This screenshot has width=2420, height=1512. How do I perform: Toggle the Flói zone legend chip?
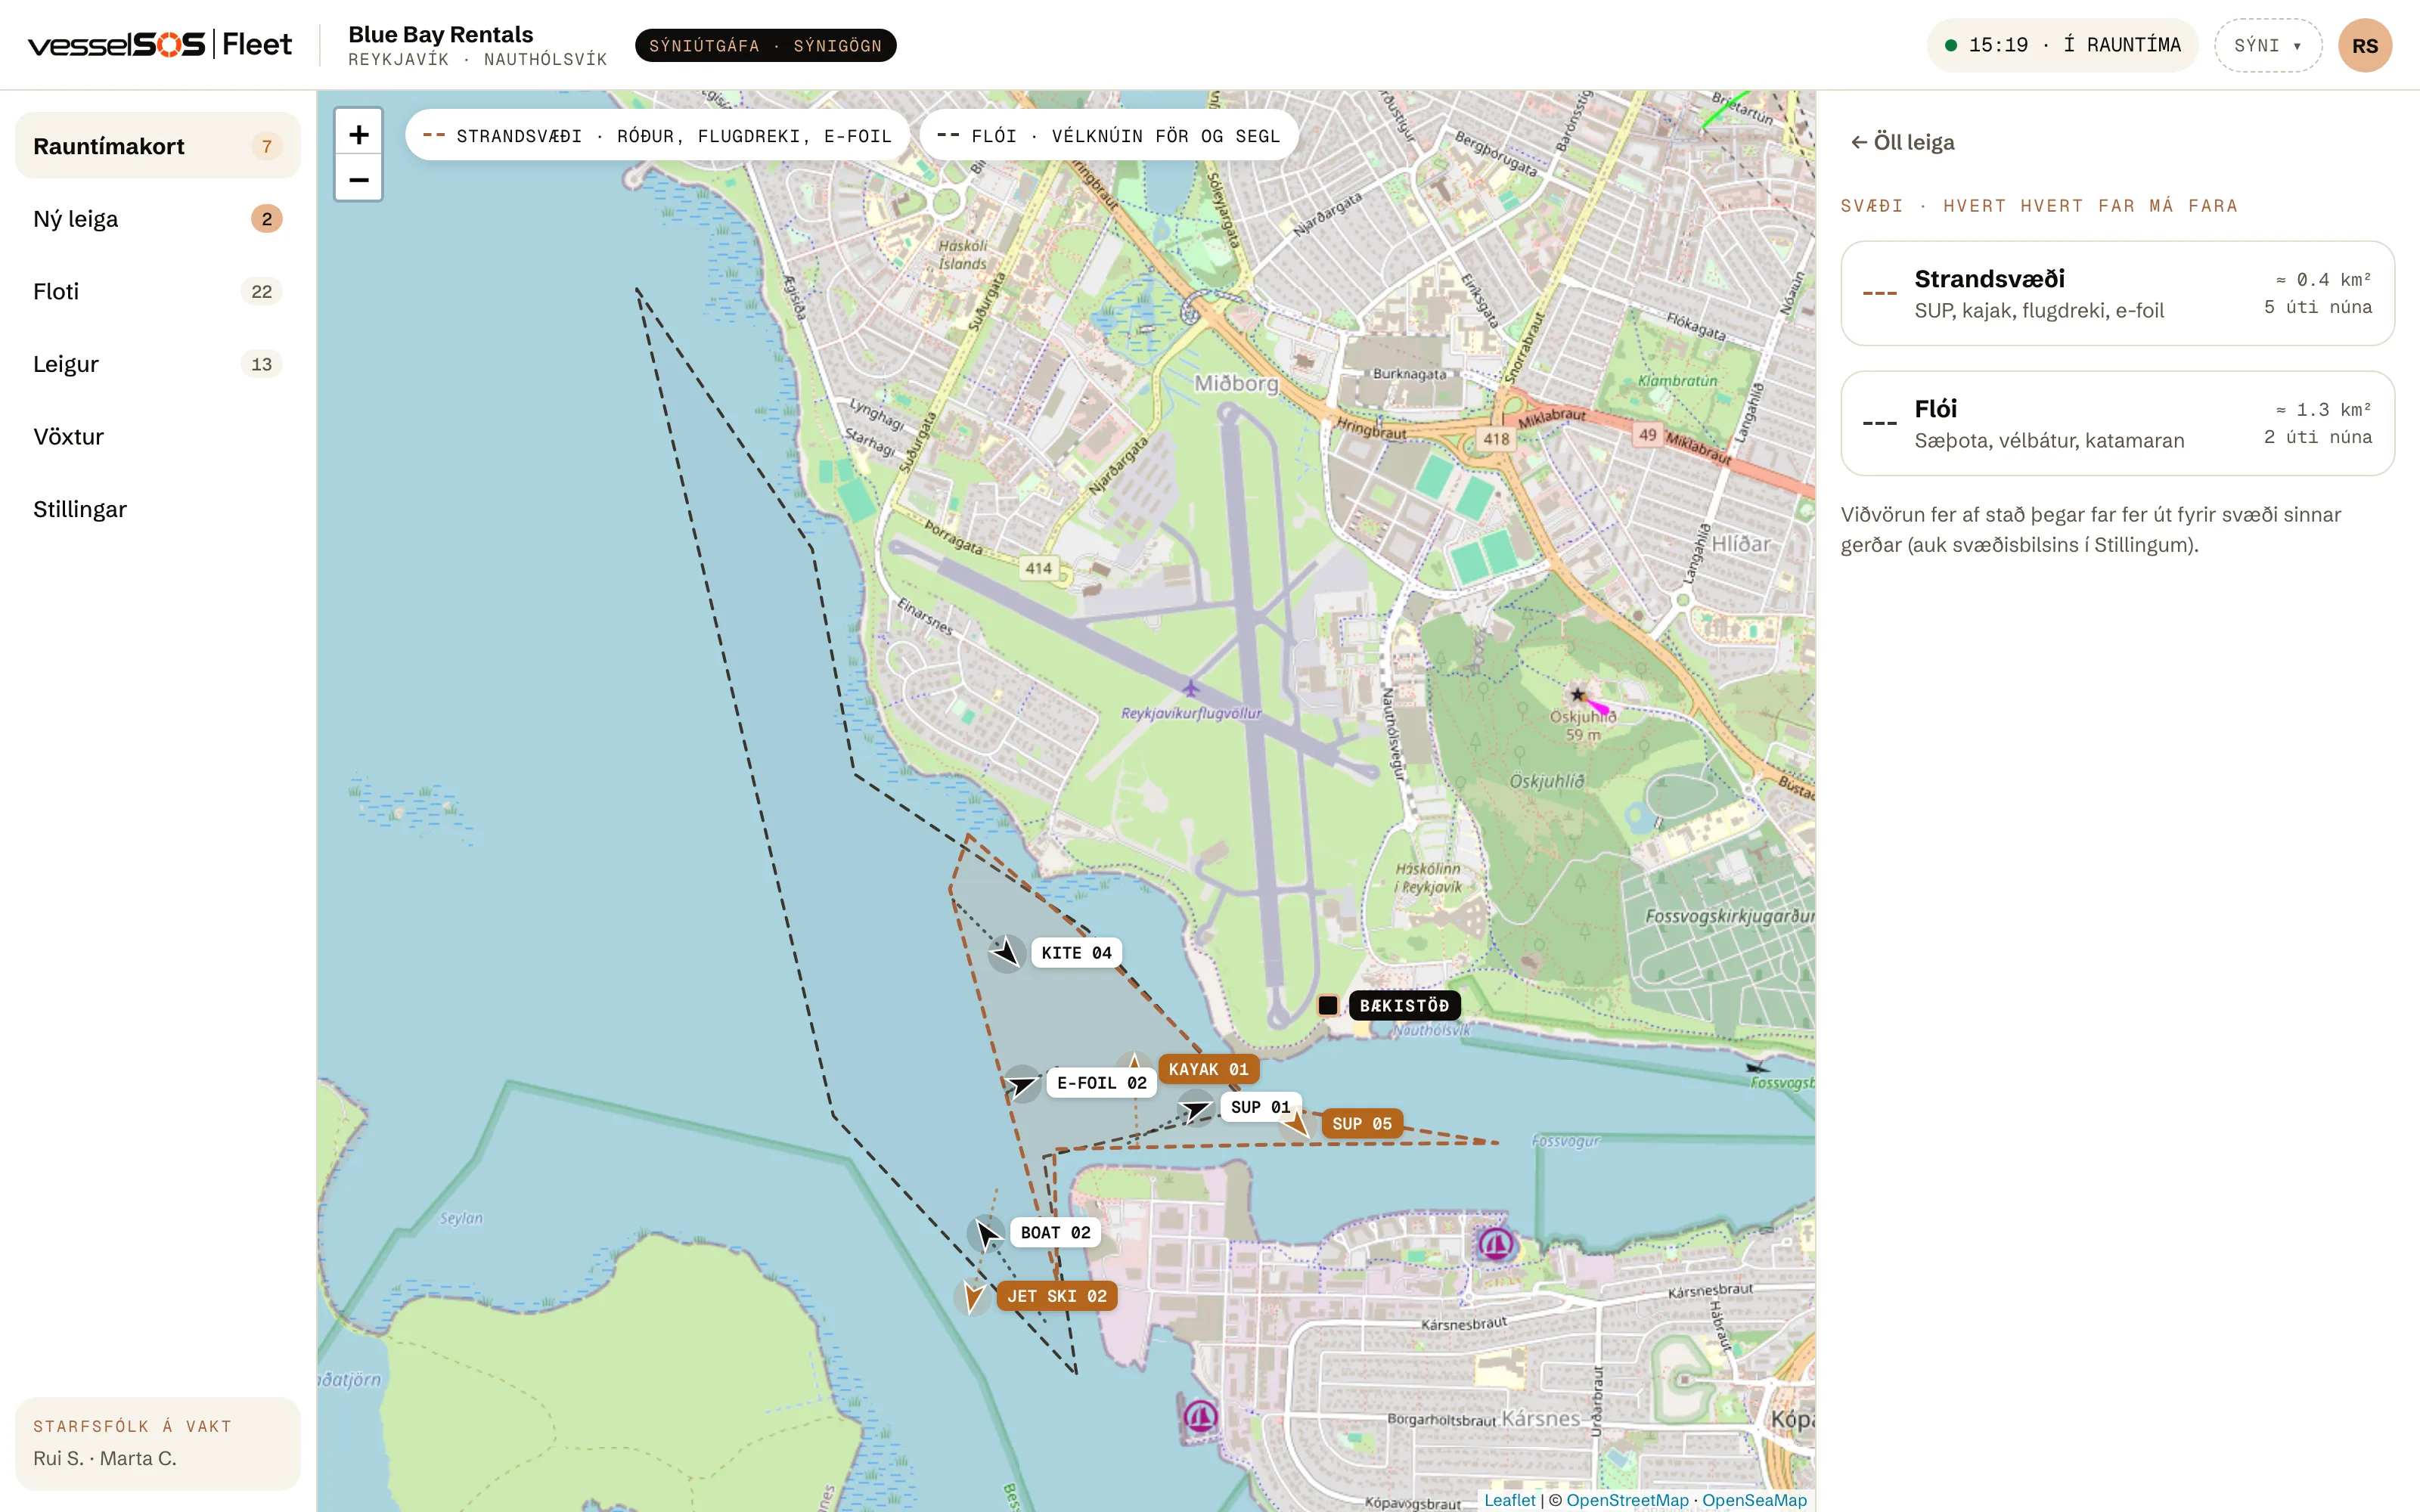point(1108,135)
